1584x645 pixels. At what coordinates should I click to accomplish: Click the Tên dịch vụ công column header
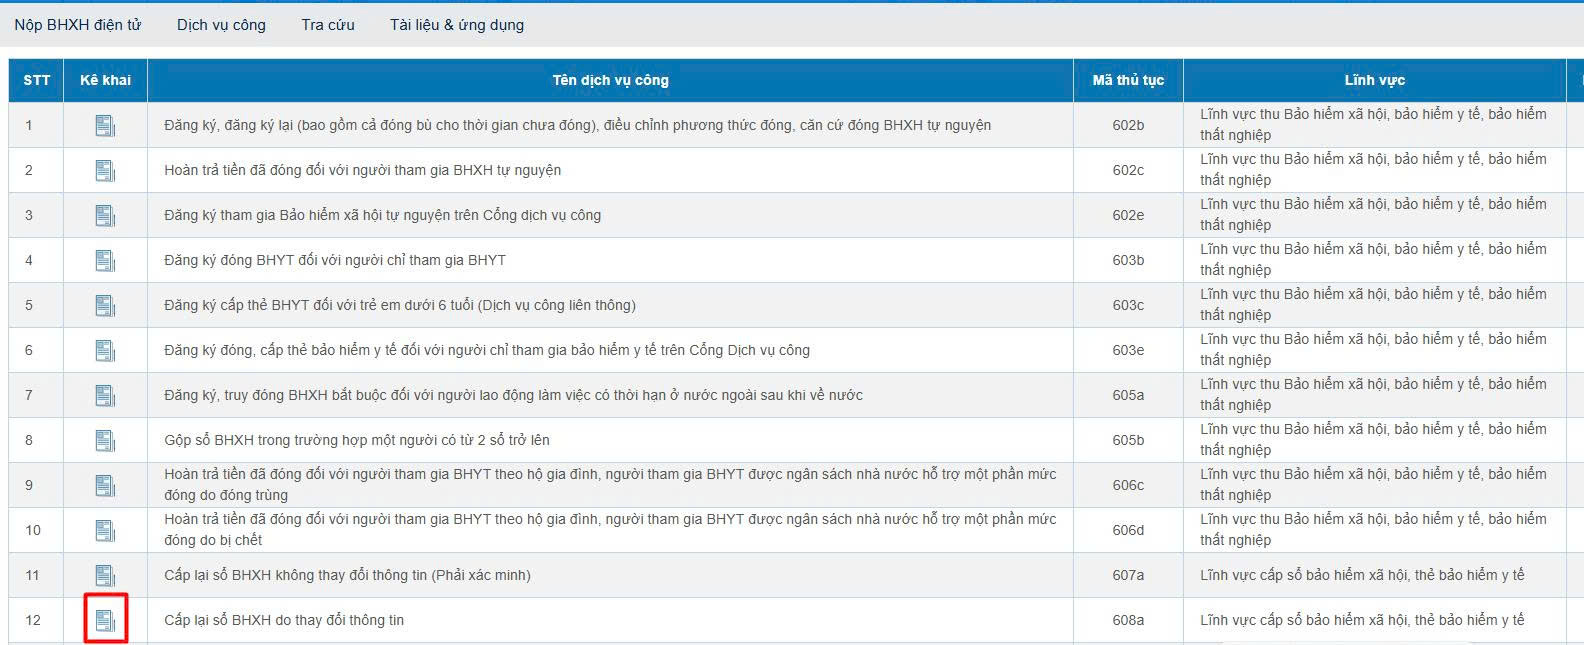point(611,80)
